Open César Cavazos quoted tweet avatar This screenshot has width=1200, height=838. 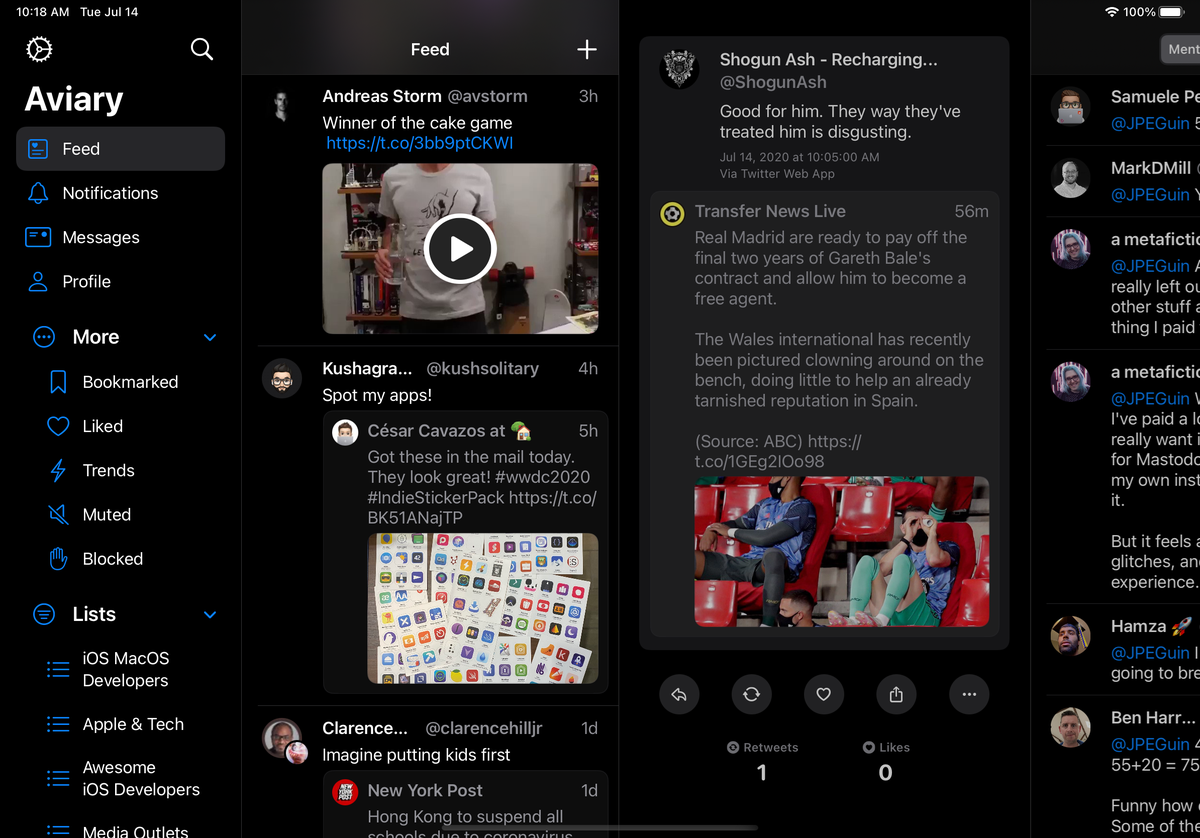coord(346,432)
